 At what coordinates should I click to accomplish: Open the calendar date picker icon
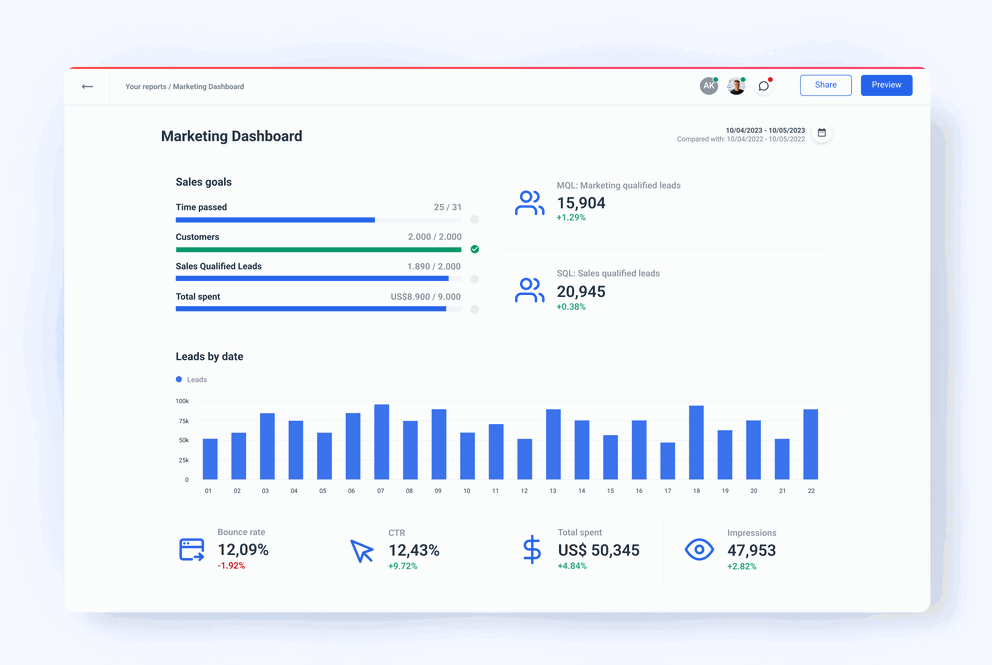821,132
